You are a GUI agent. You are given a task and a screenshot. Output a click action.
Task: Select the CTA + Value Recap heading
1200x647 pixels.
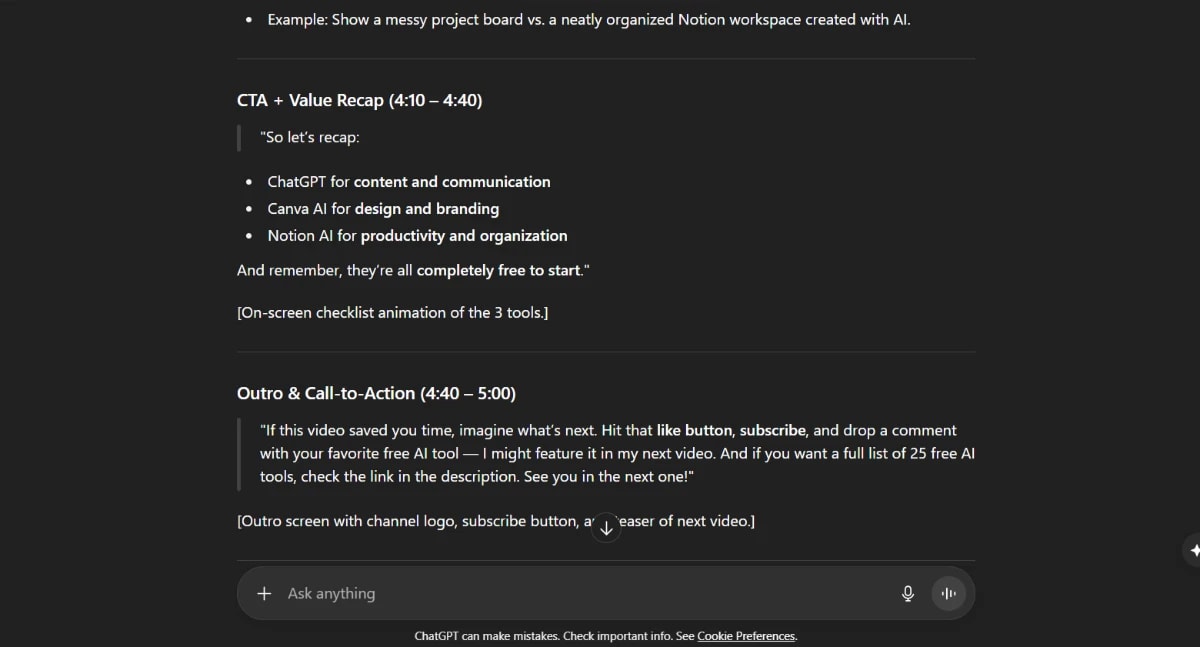358,100
